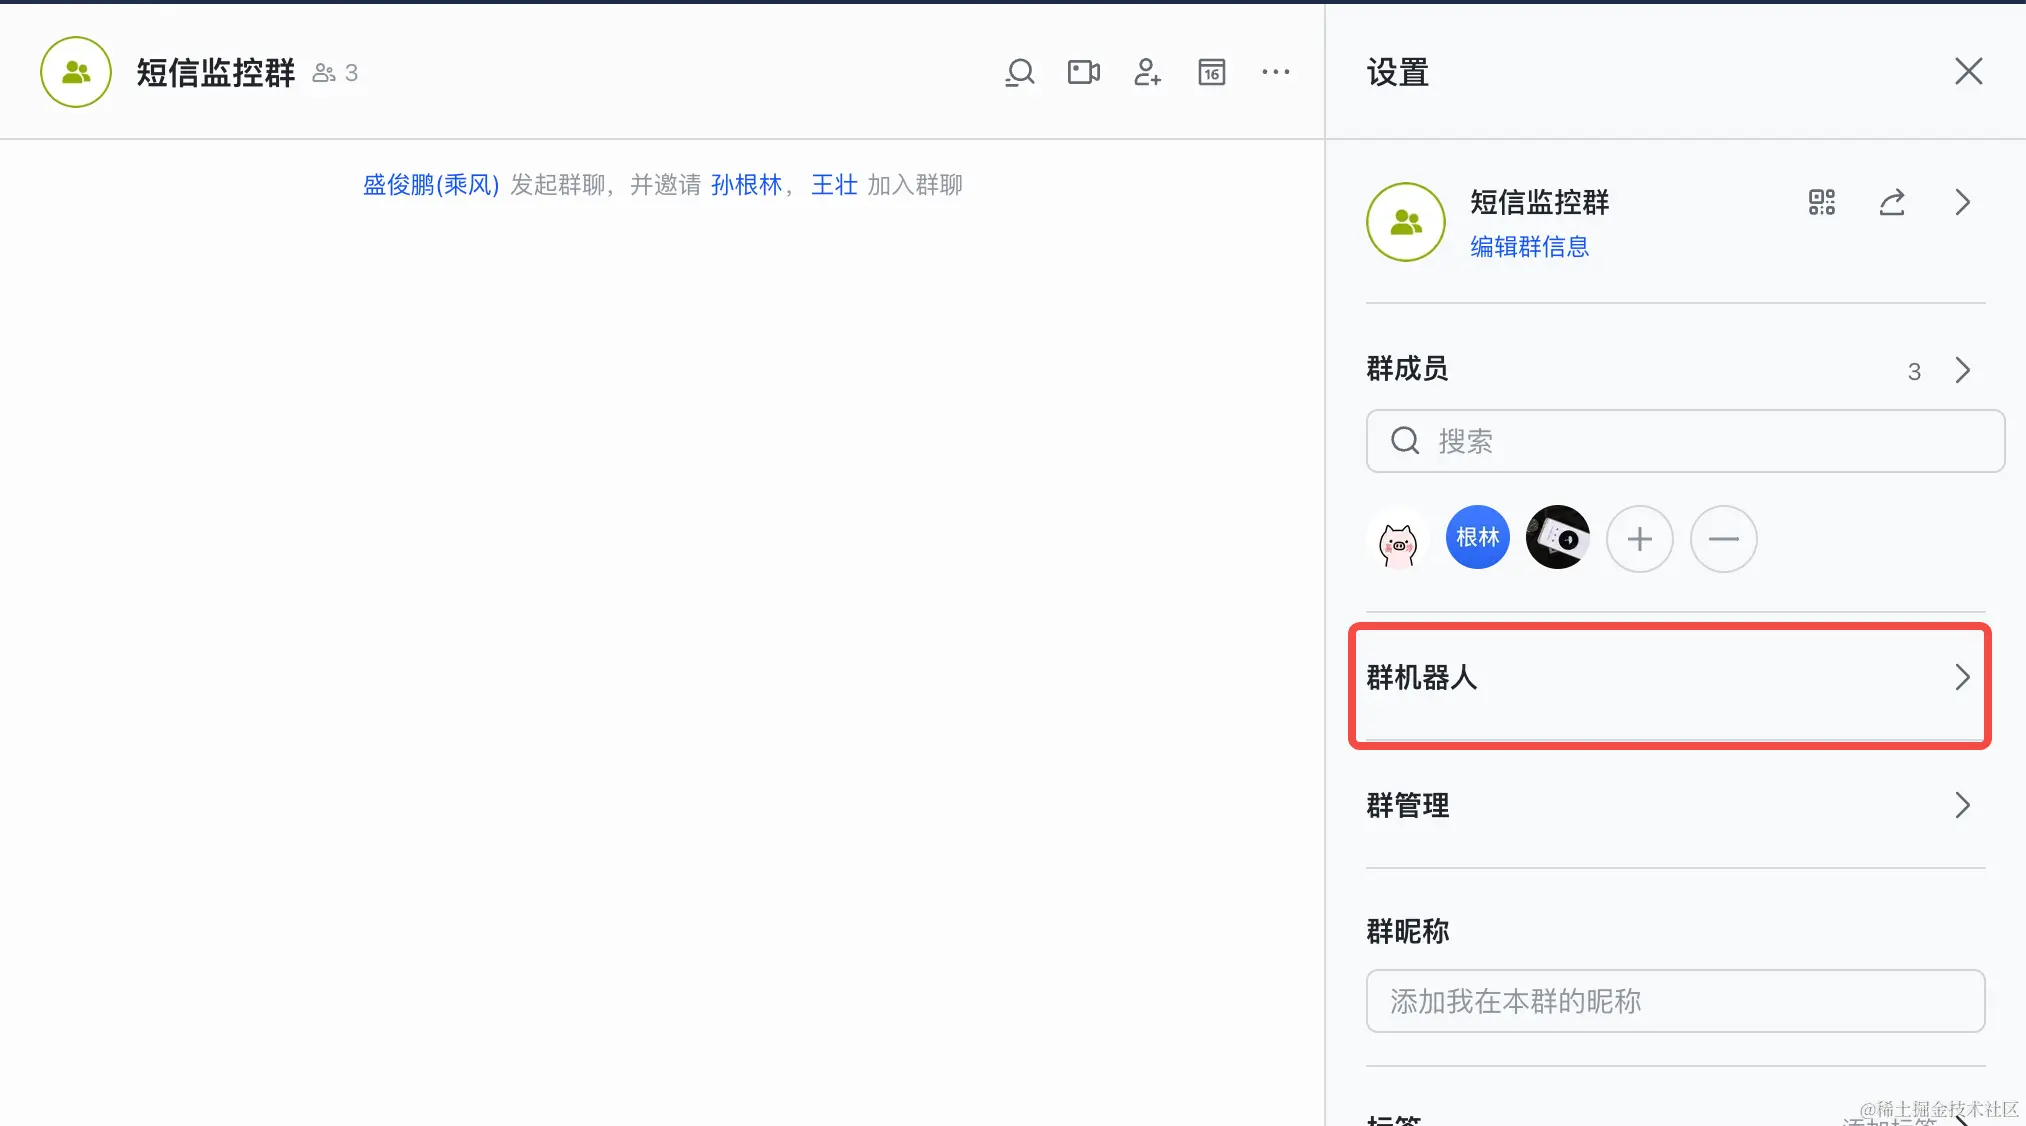Show the group QR code
Screen dimensions: 2026x1126
coord(1821,203)
